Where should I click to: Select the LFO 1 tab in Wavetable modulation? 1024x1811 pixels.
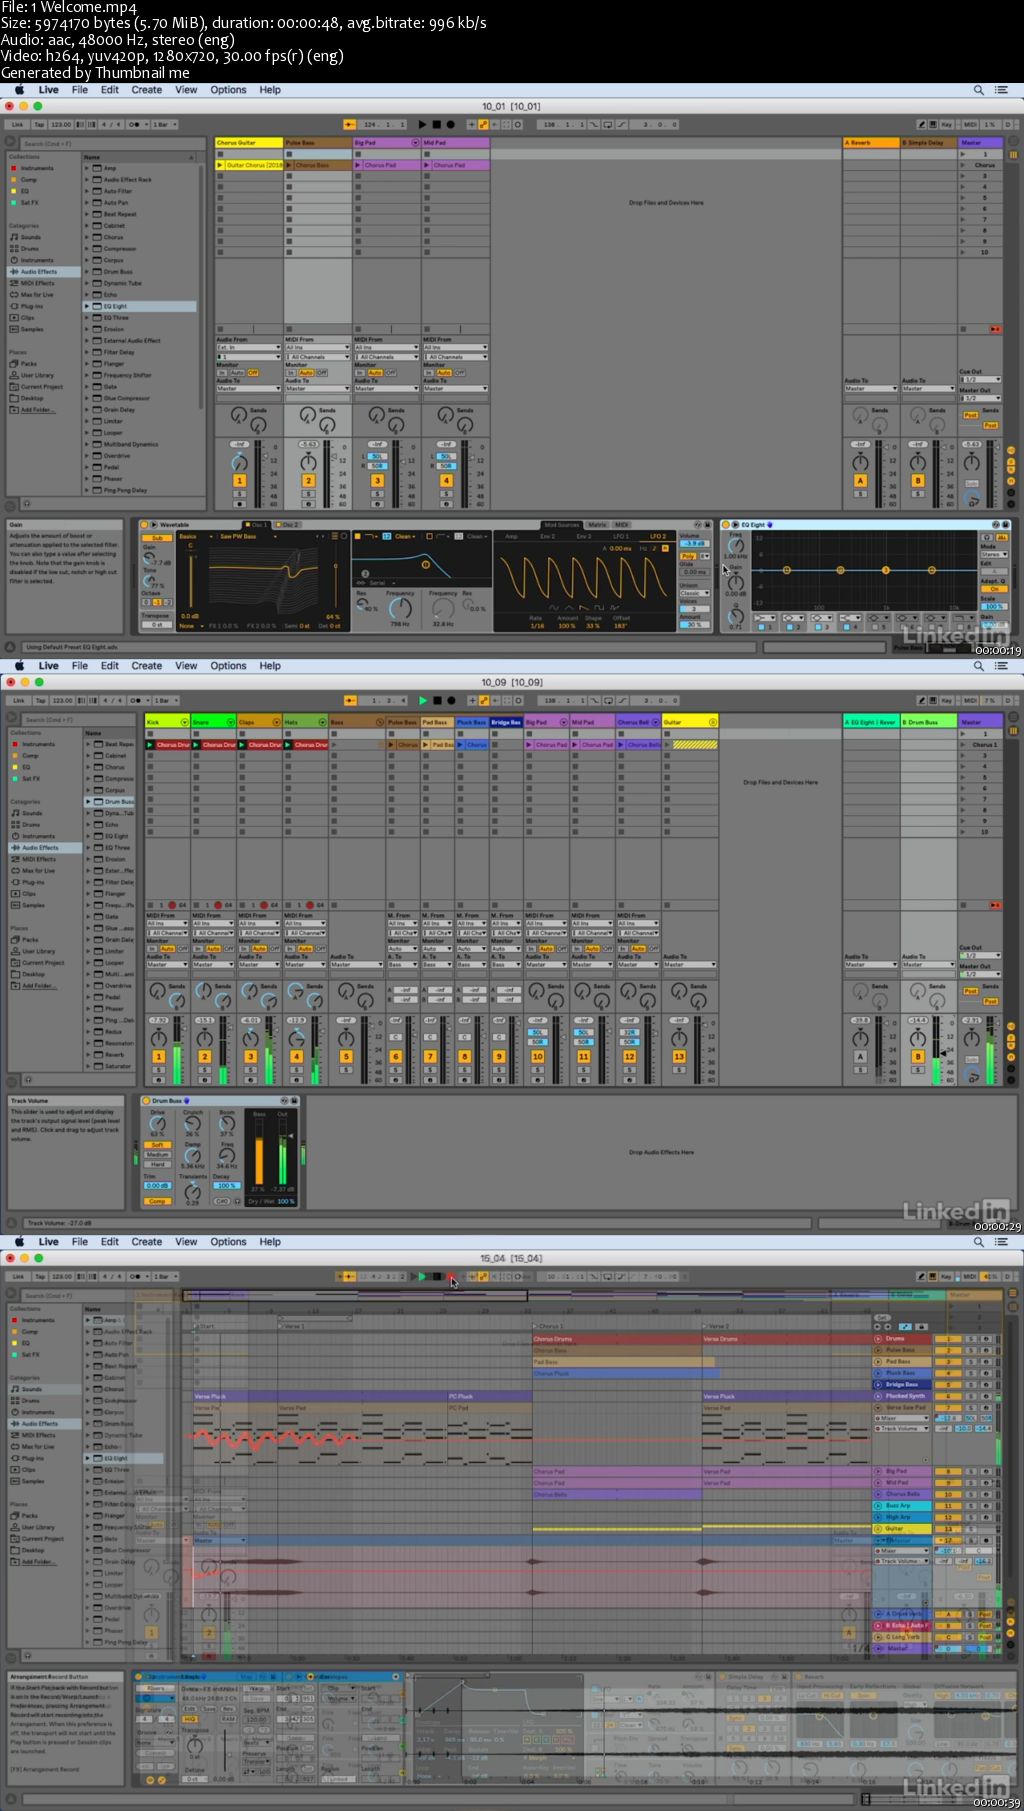[x=621, y=537]
